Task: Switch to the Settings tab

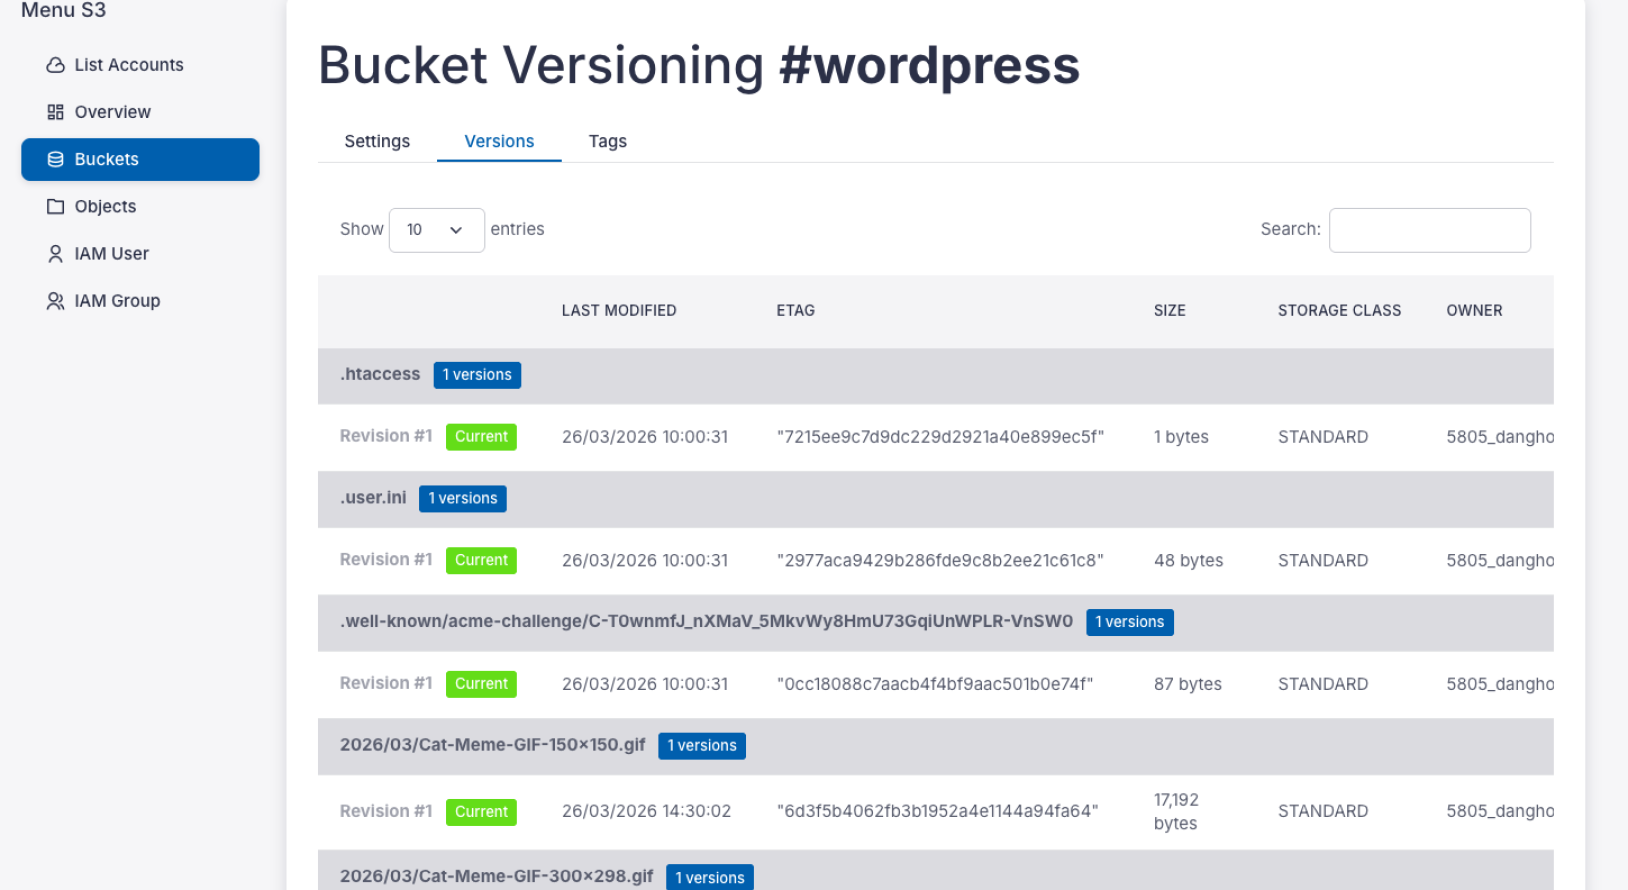Action: point(377,141)
